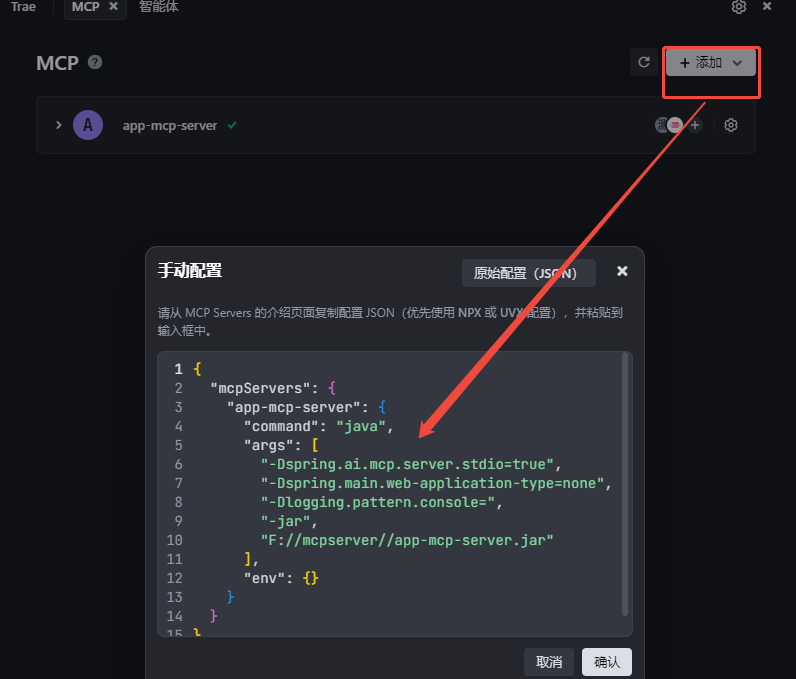Click 原始配置 (JSON) button
This screenshot has width=796, height=679.
pyautogui.click(x=528, y=273)
